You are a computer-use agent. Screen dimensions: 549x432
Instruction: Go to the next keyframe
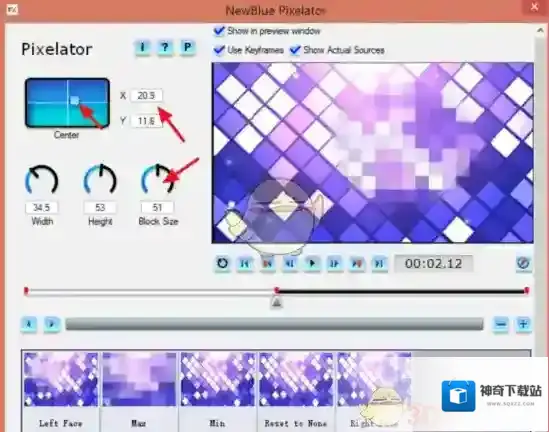(357, 263)
